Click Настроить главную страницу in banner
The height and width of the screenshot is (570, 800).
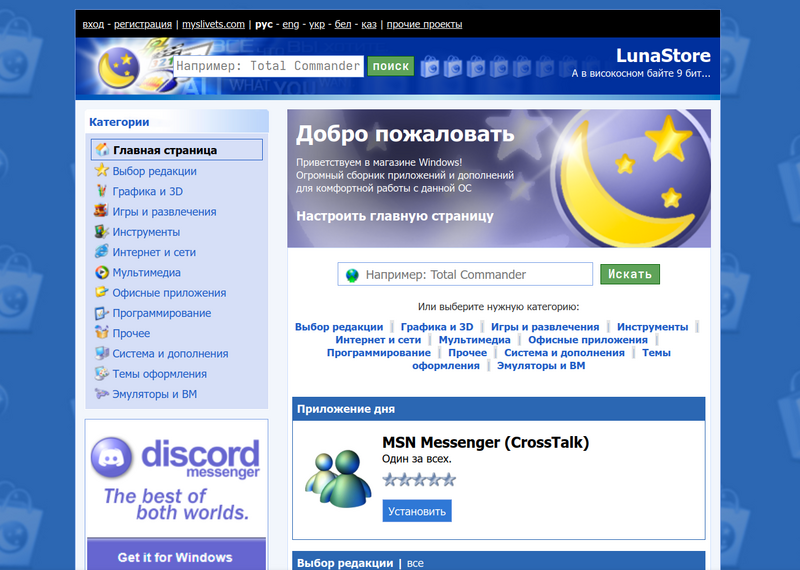[x=395, y=216]
